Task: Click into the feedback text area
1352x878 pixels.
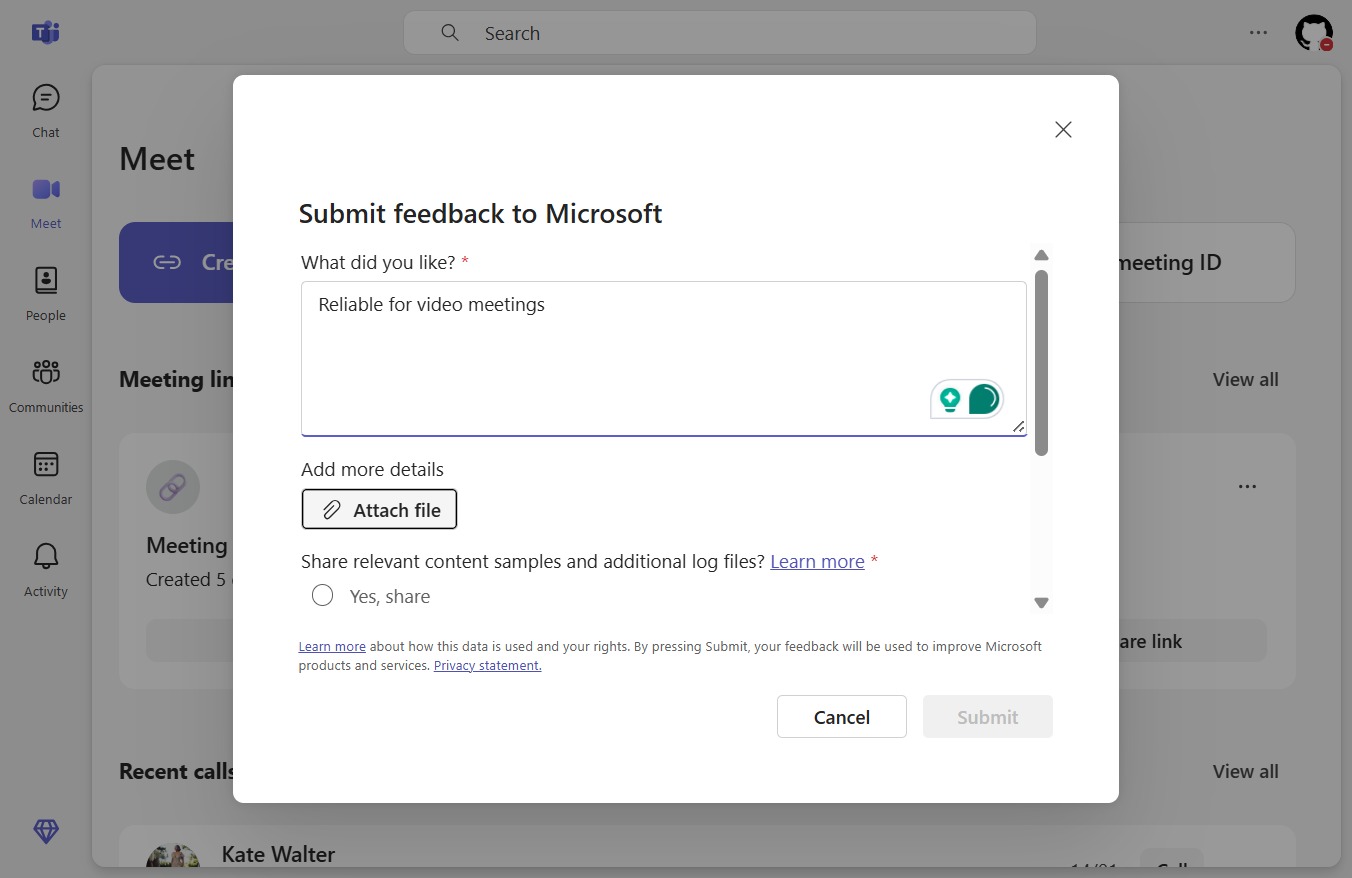Action: coord(664,359)
